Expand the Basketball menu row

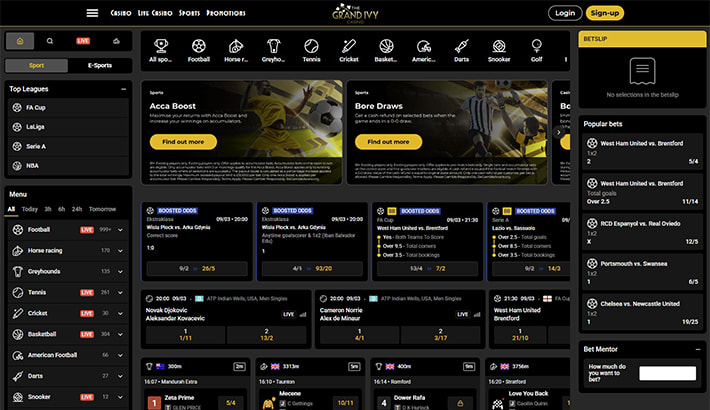tap(120, 334)
